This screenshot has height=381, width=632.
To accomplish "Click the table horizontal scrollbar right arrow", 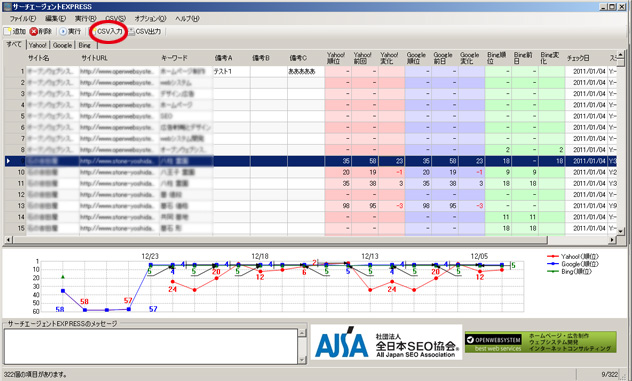I will tap(612, 240).
